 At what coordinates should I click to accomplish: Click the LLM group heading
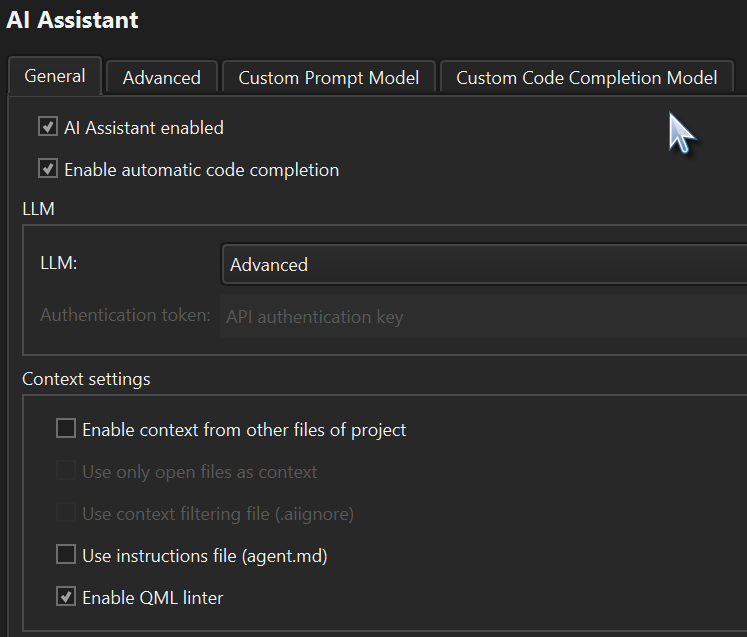coord(38,209)
